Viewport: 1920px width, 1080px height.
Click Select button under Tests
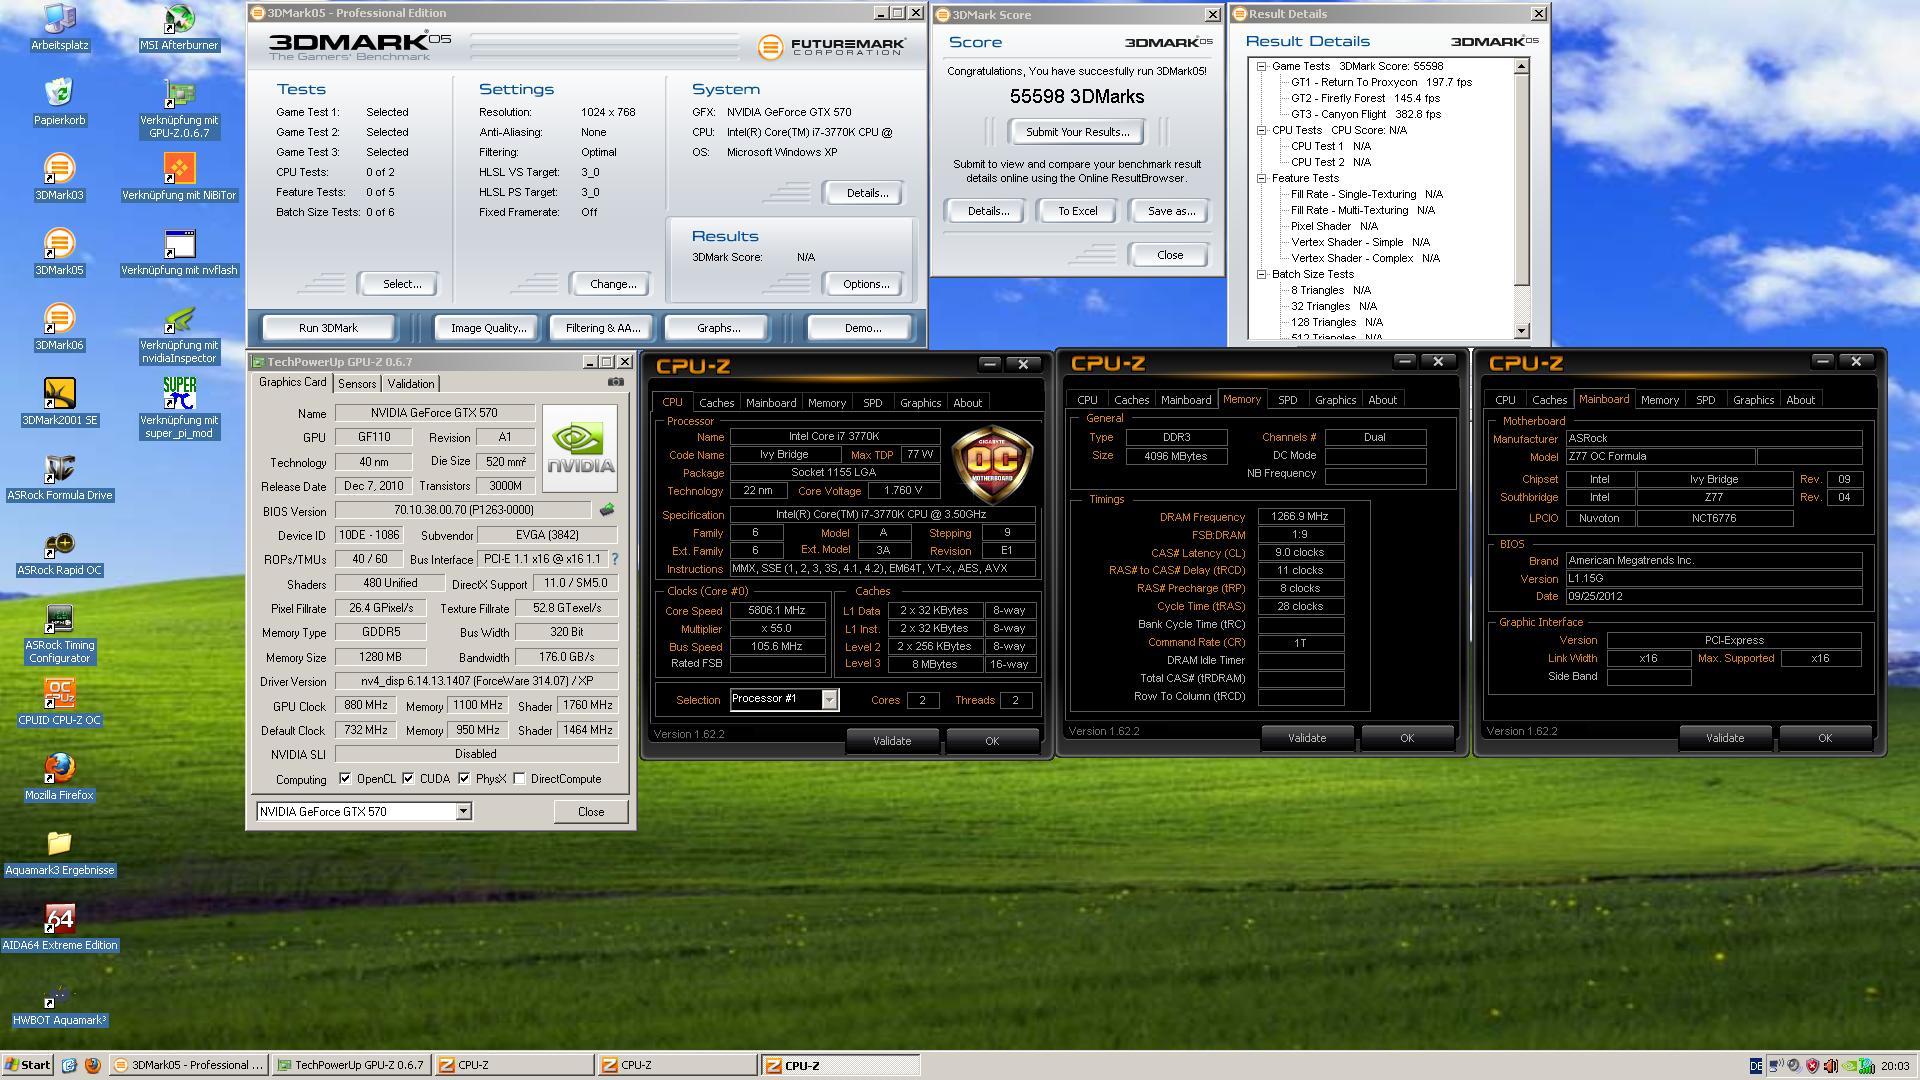[402, 284]
